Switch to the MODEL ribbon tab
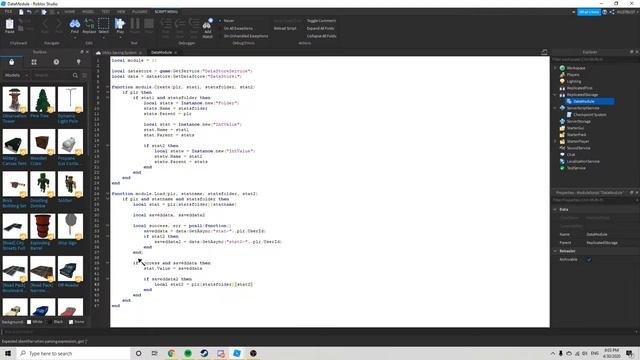This screenshot has width=640, height=360. (88, 12)
